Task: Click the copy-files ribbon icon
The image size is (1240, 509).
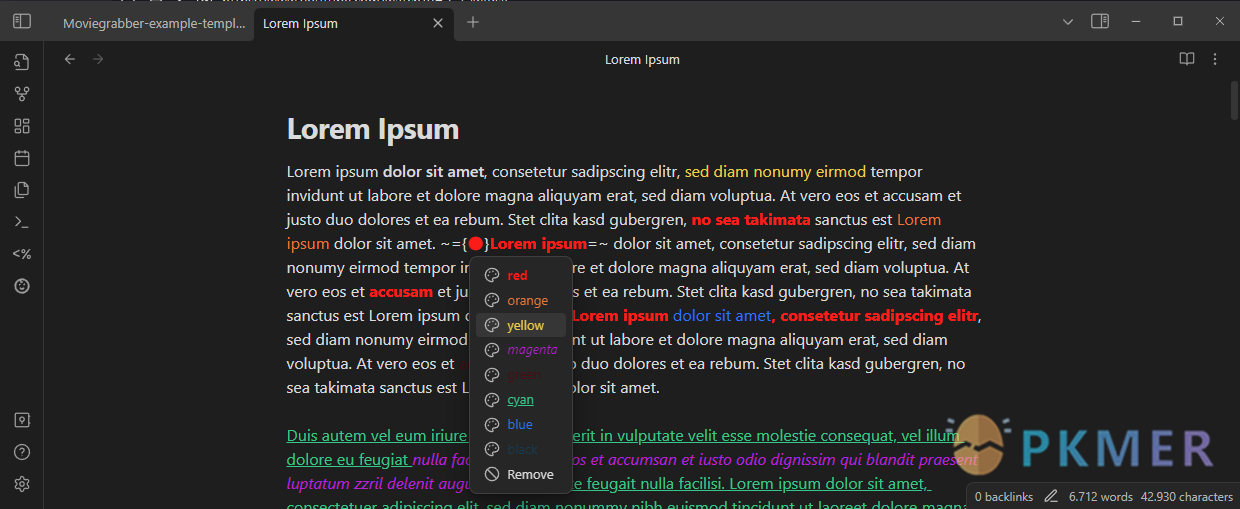Action: [x=22, y=190]
